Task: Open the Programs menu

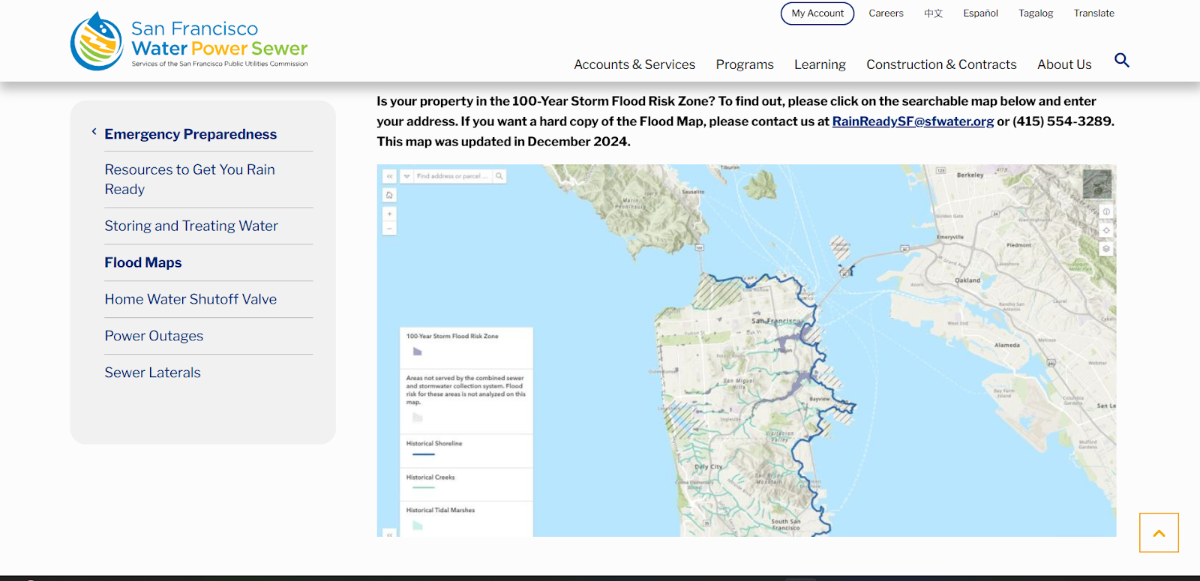Action: pyautogui.click(x=744, y=64)
